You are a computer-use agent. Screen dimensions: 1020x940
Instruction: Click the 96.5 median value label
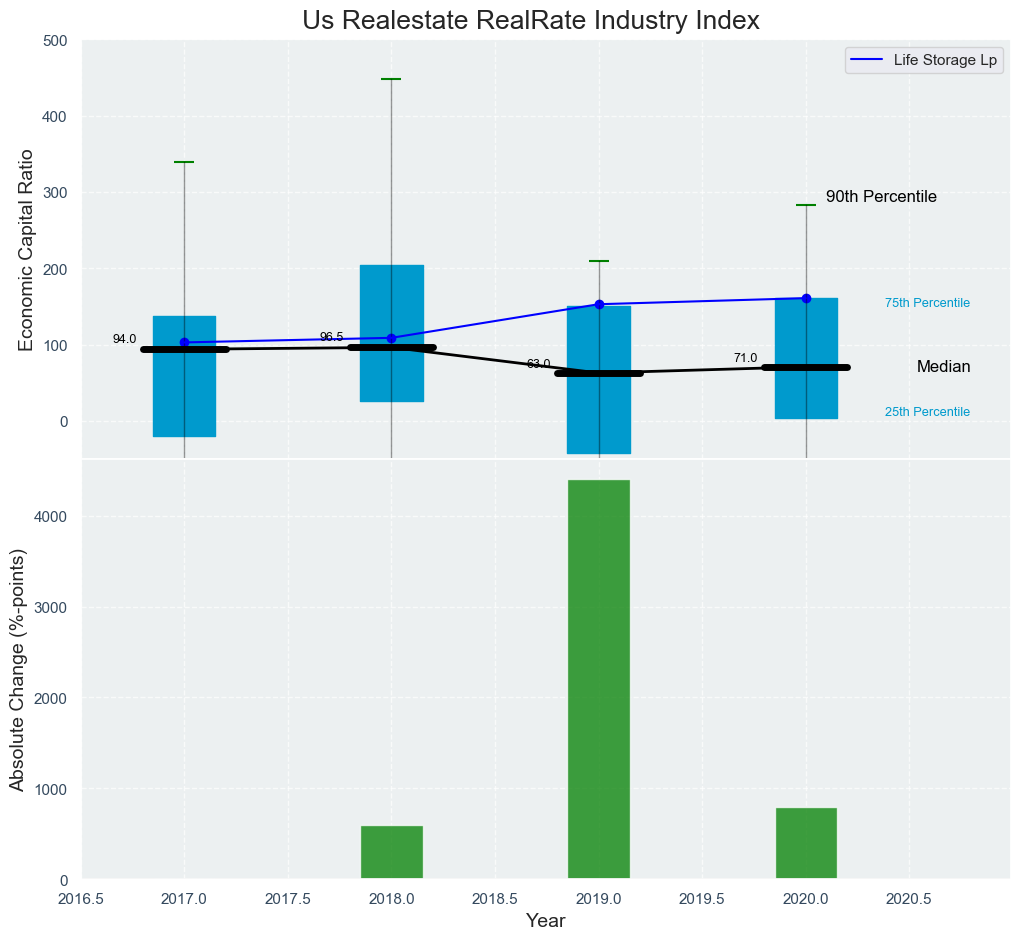[x=331, y=337]
